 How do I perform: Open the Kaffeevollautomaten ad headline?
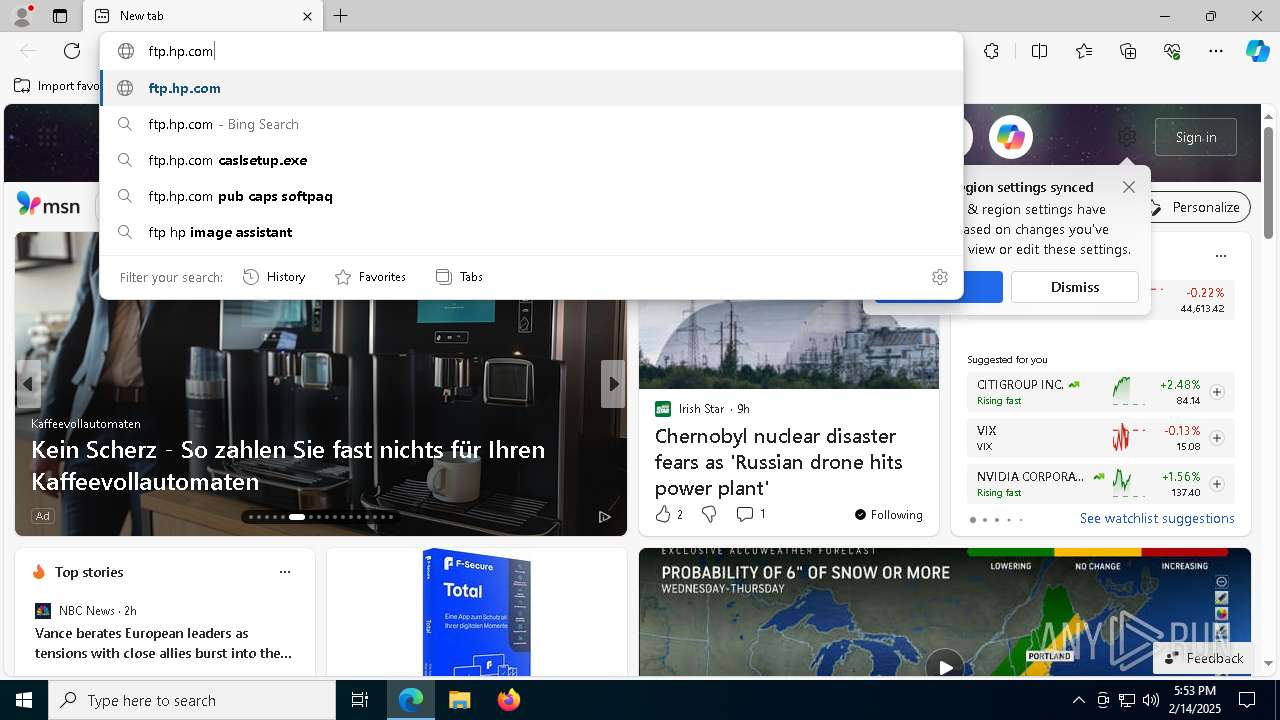pos(288,465)
